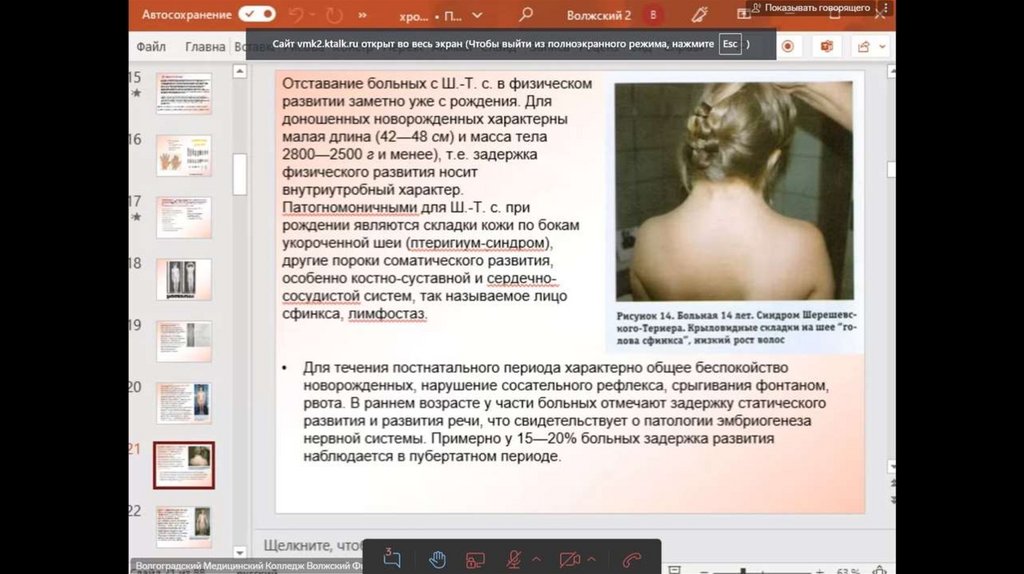Open the share dropdown in ribbon
This screenshot has width=1024, height=574.
point(869,47)
